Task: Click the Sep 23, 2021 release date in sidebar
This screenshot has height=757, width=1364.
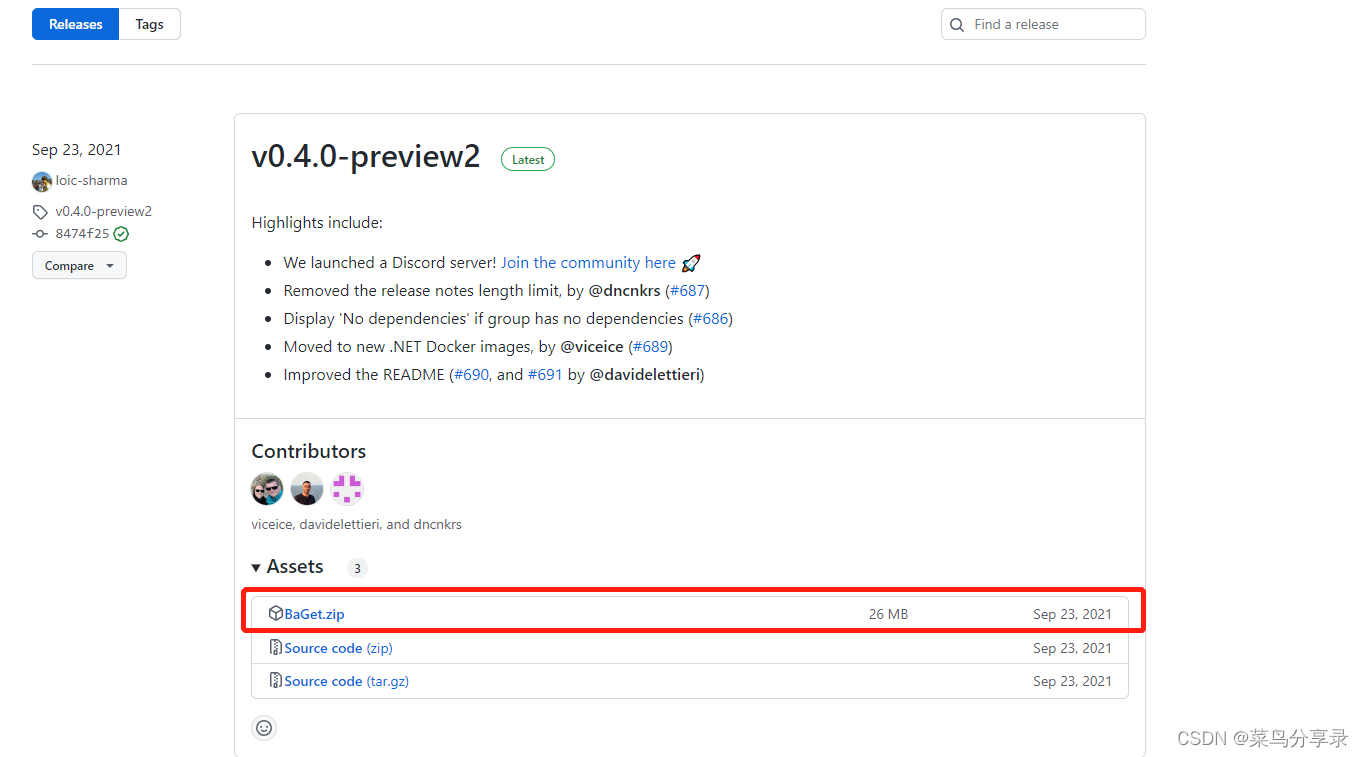Action: tap(76, 150)
